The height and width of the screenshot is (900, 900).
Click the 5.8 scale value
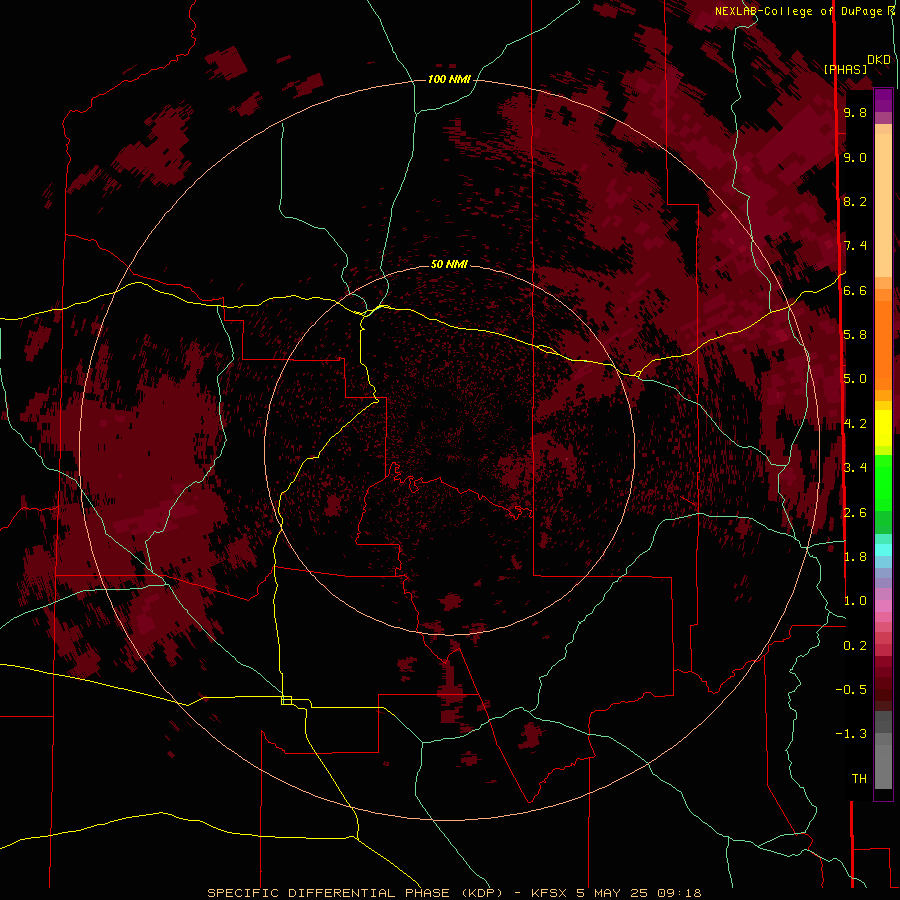click(x=855, y=335)
